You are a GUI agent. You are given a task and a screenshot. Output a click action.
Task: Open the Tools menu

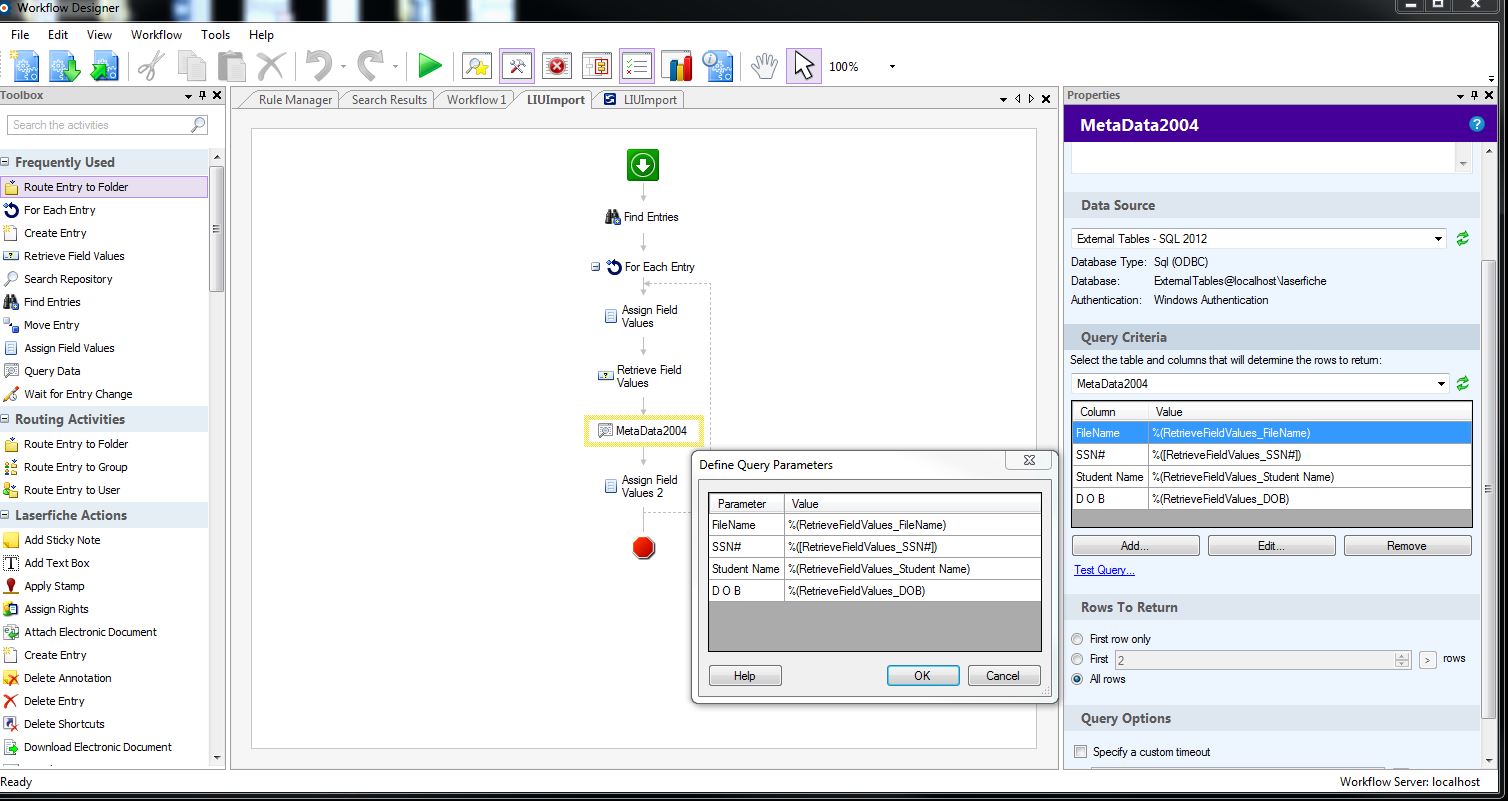(215, 35)
